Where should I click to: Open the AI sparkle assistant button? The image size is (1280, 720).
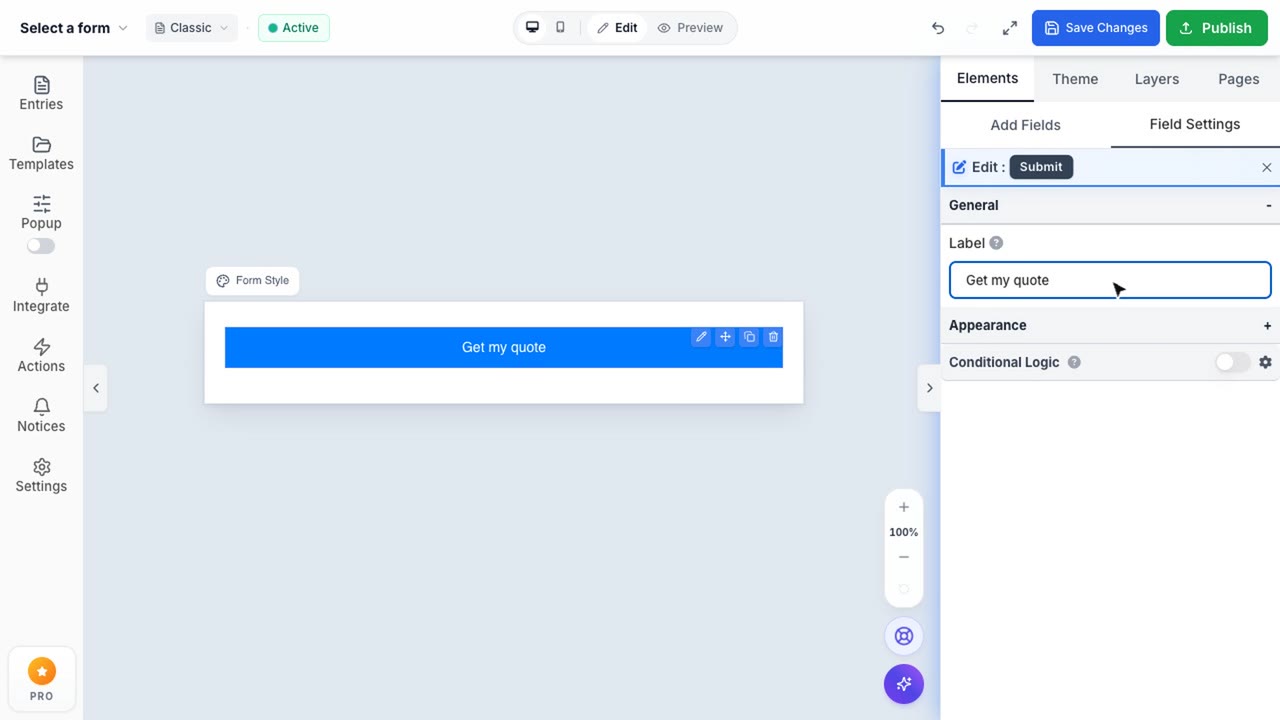[904, 684]
